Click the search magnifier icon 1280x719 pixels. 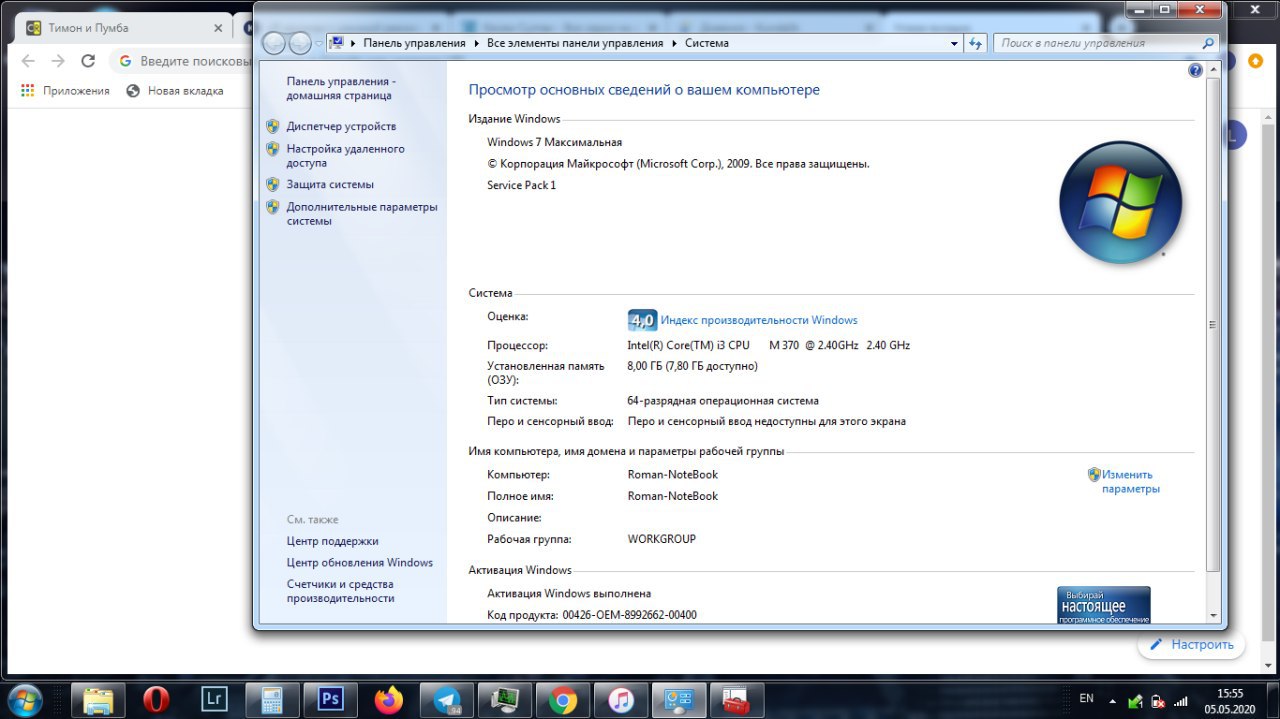(x=1208, y=43)
